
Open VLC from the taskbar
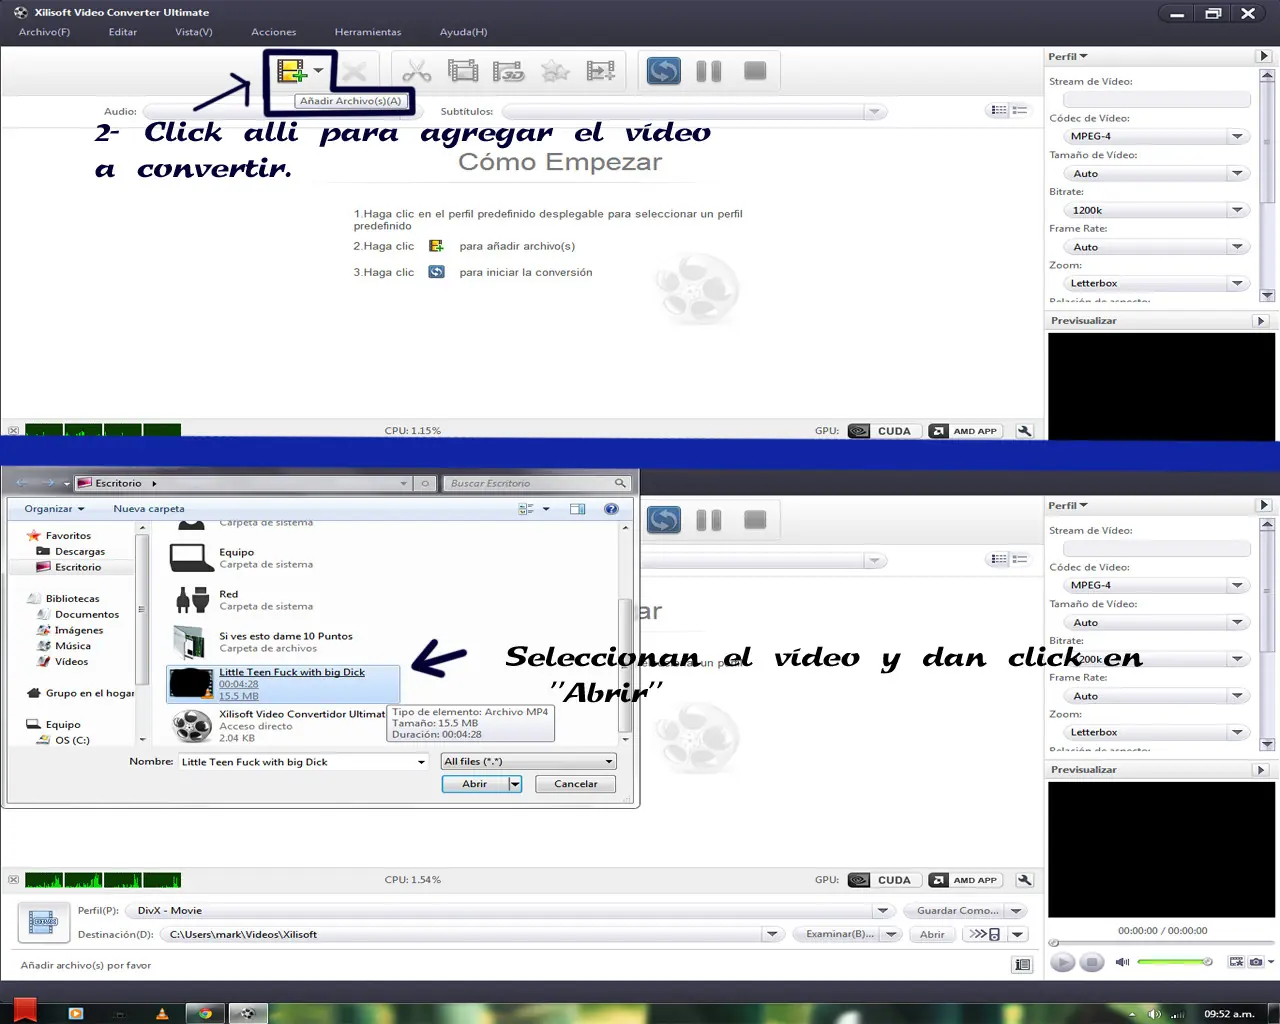coord(162,1013)
